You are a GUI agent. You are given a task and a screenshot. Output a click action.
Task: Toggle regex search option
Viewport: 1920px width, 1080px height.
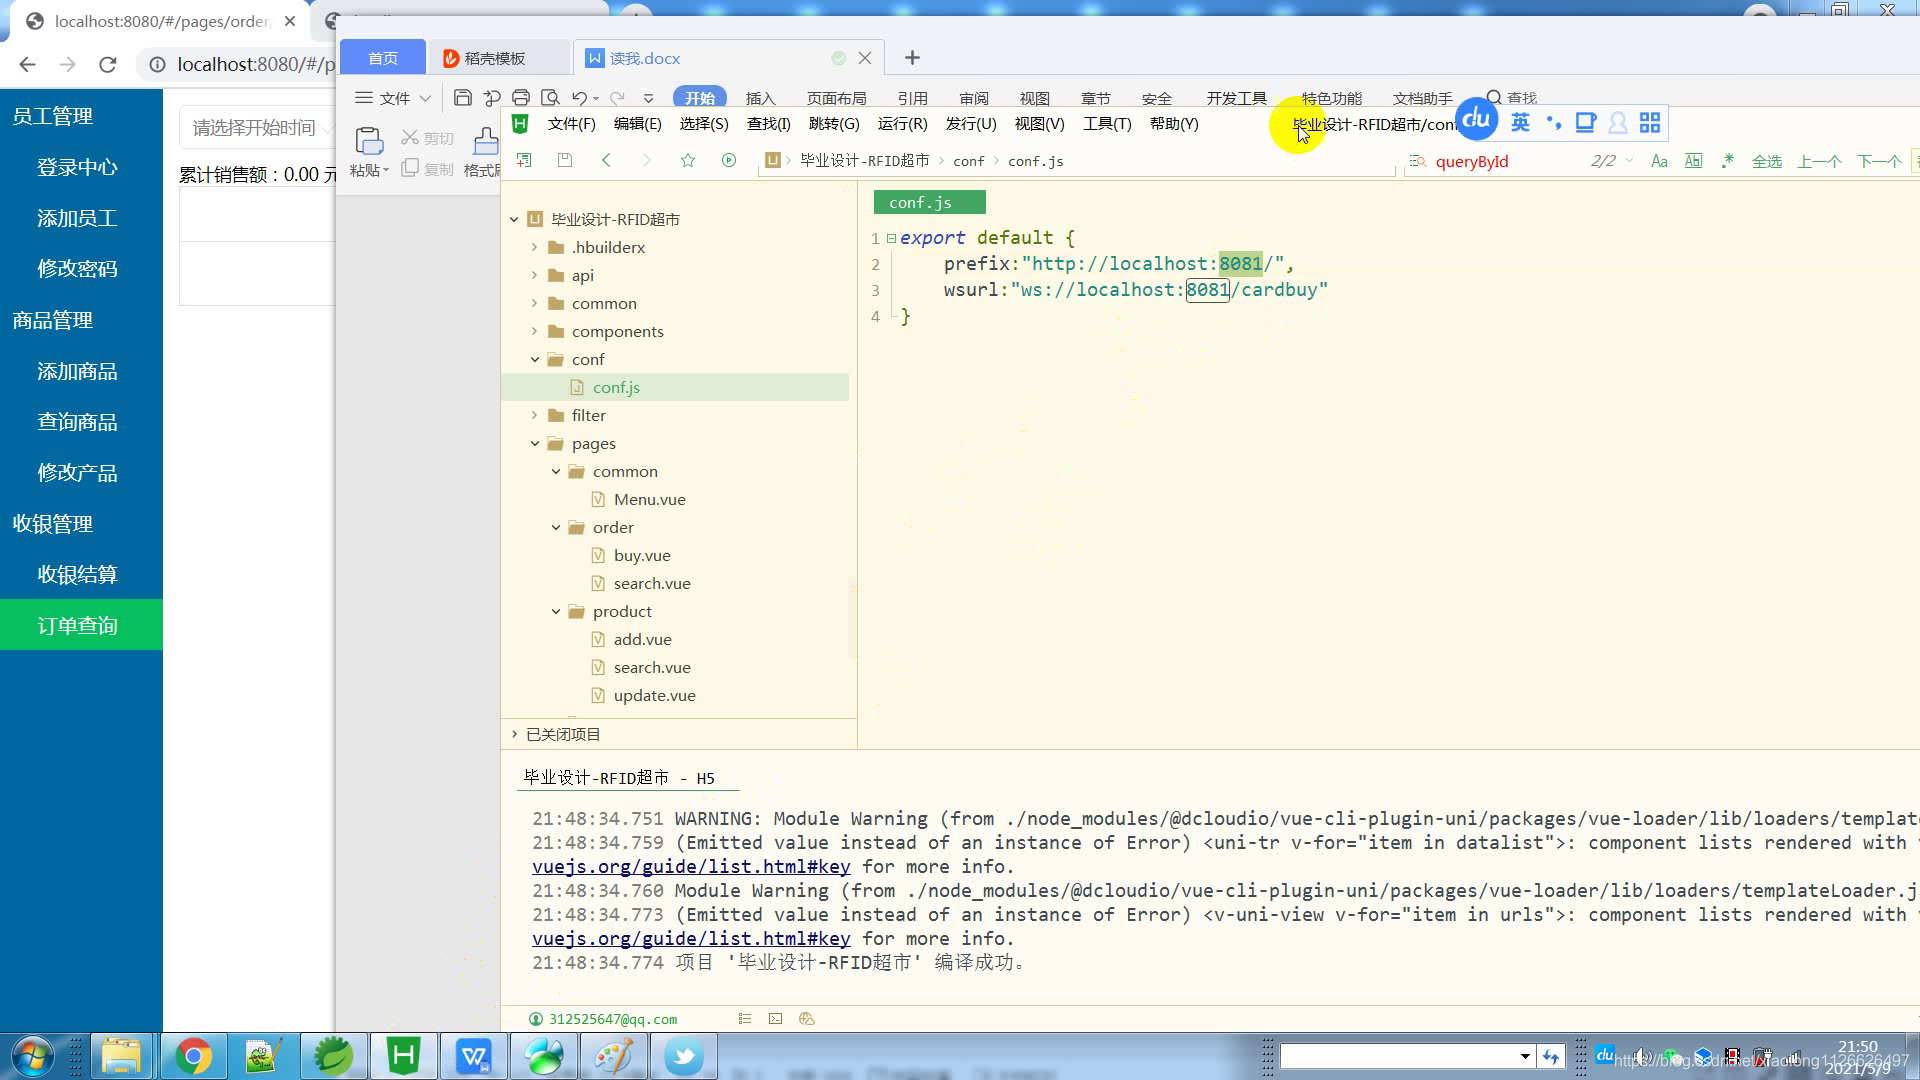point(1727,161)
